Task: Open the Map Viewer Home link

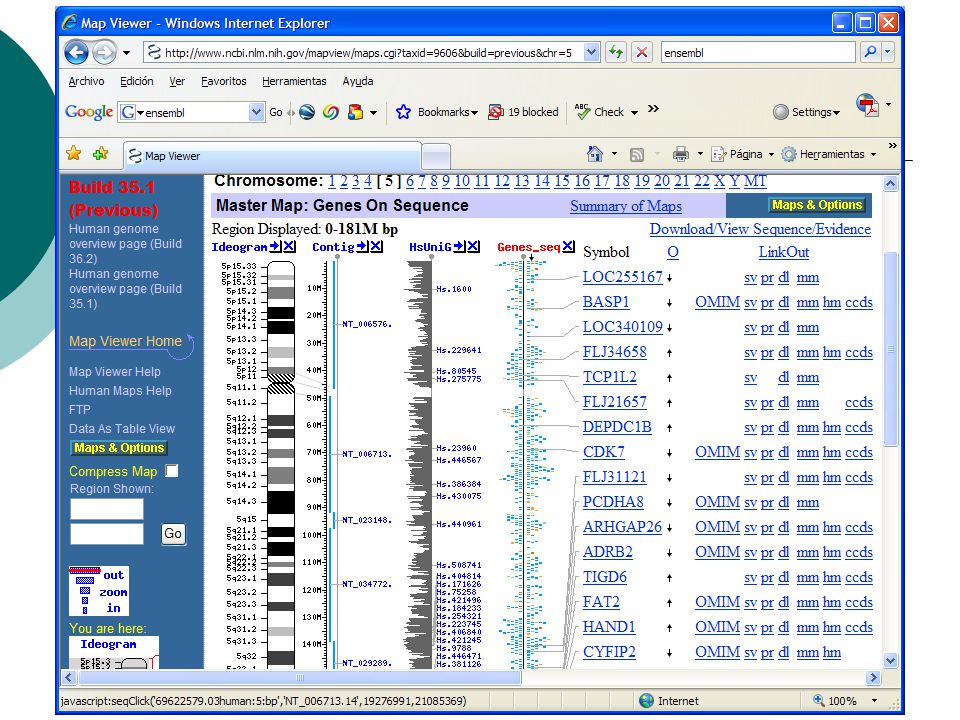Action: 125,341
